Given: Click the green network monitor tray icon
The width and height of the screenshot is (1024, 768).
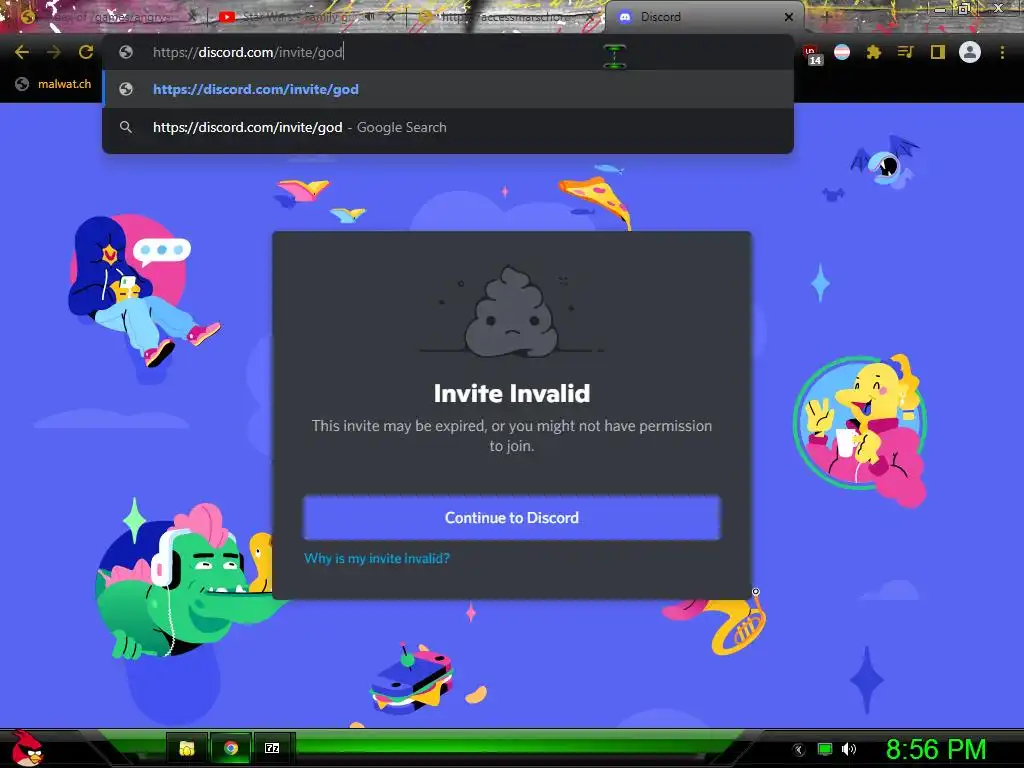Looking at the screenshot, I should click(x=825, y=749).
